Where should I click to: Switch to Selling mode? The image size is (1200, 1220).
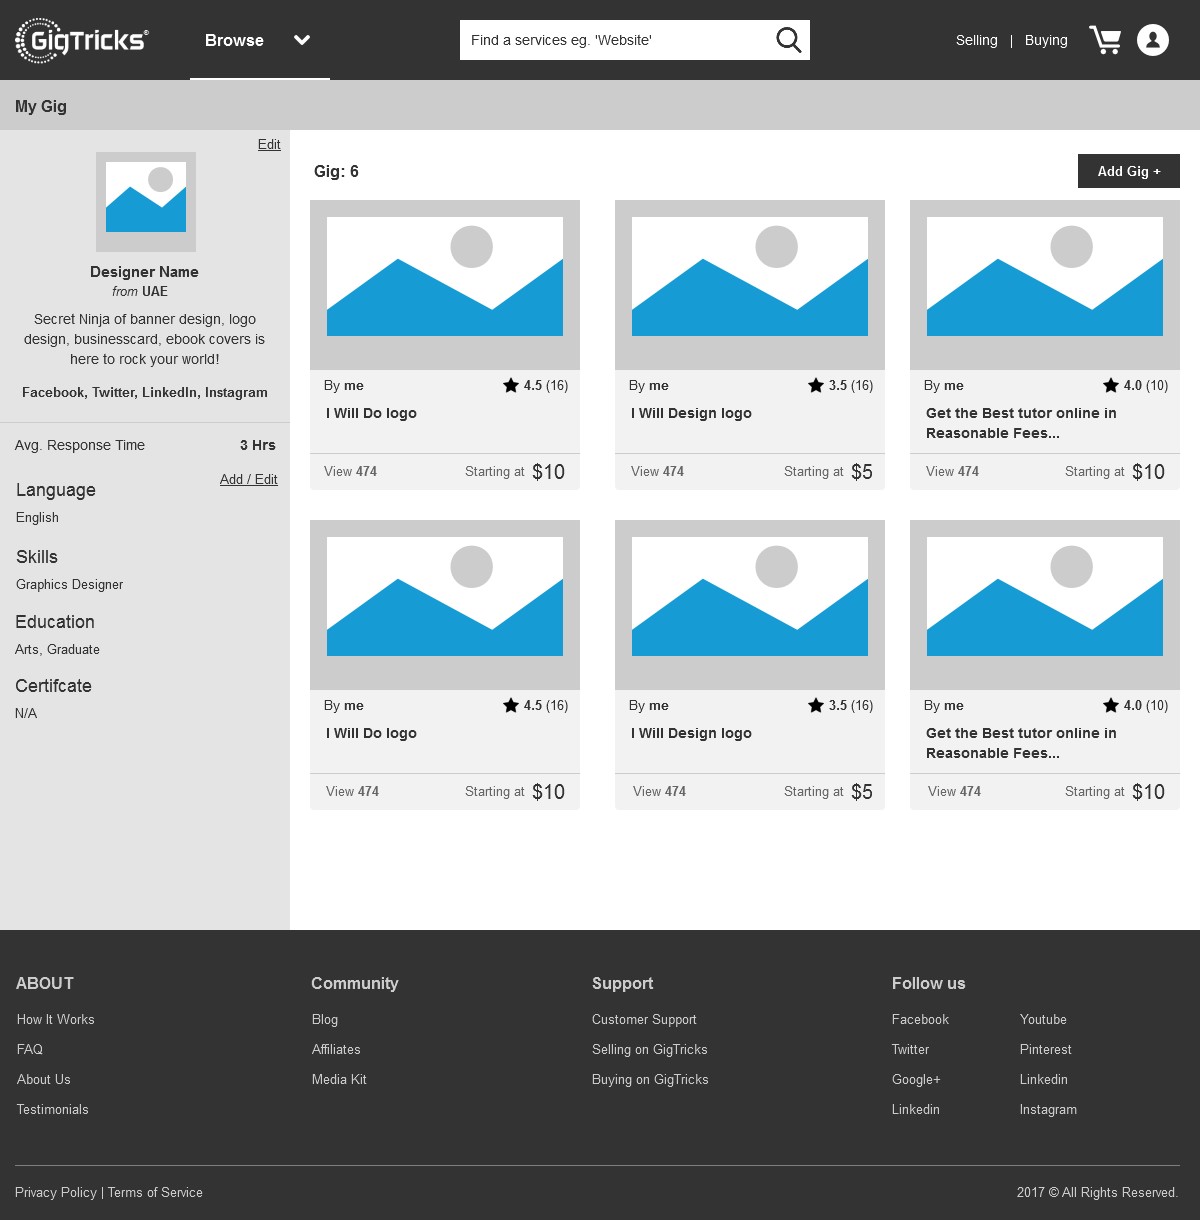click(x=976, y=40)
